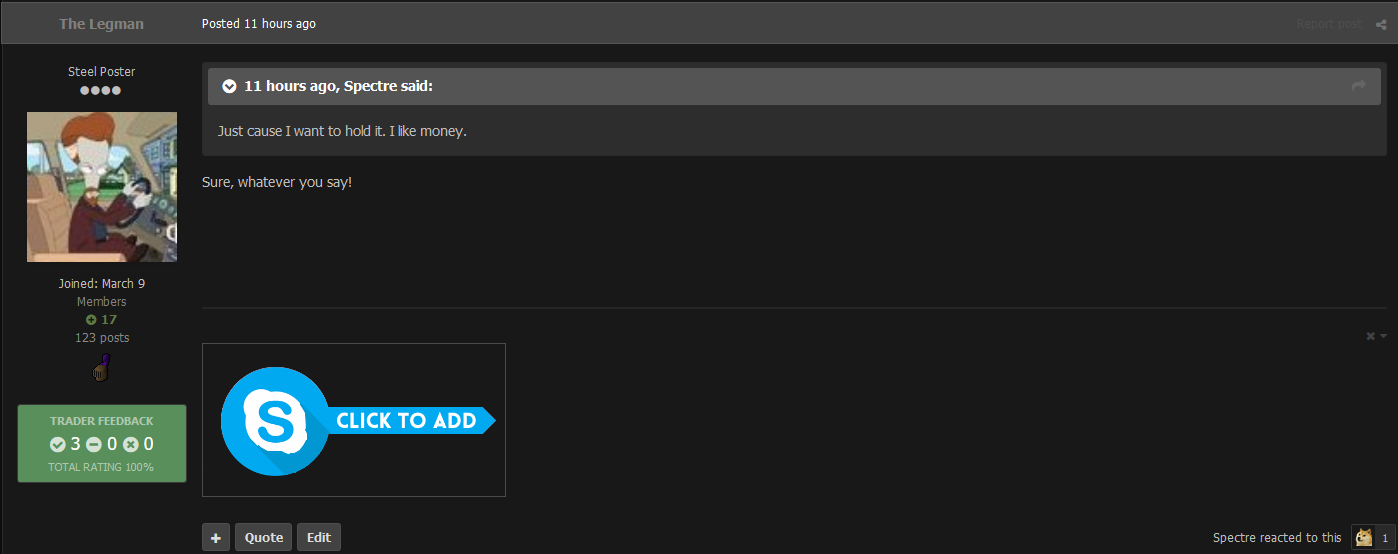Click the rank pips under Steel Poster
Viewport: 1398px width, 554px height.
point(101,91)
